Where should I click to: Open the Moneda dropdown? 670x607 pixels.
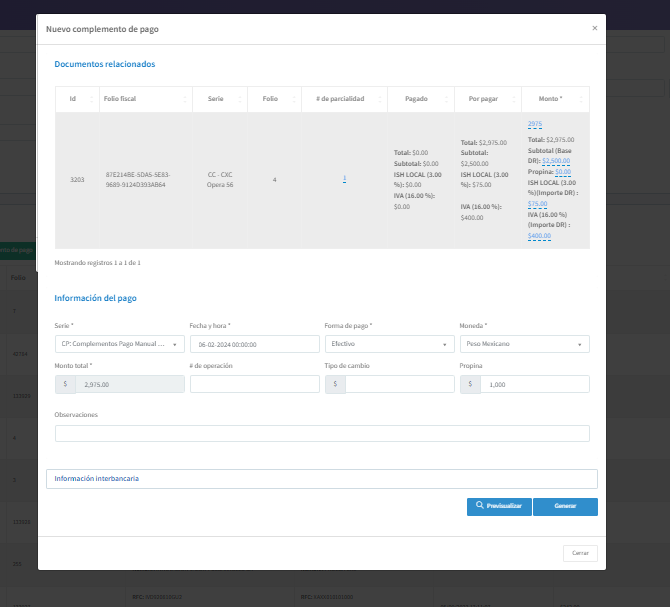click(525, 344)
